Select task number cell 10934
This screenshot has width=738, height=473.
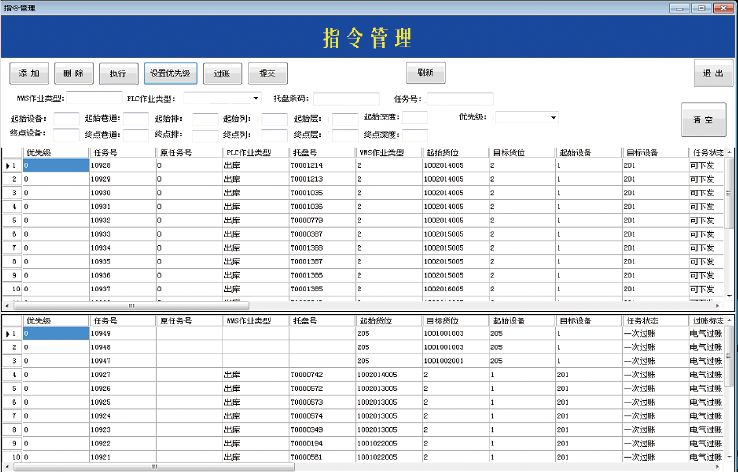point(122,248)
